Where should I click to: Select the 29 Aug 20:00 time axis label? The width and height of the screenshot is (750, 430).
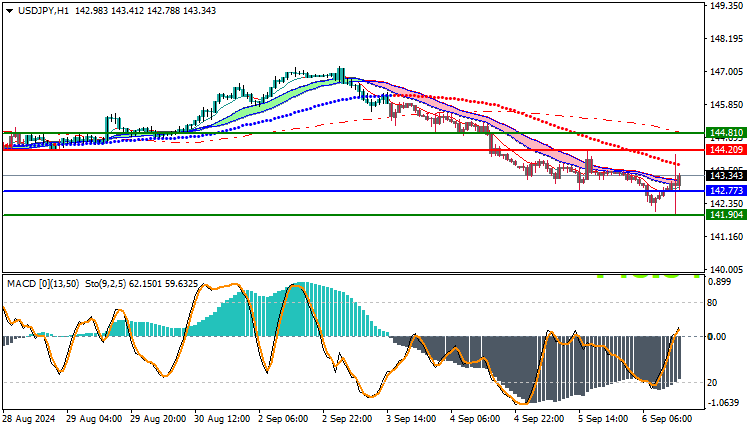pos(158,419)
